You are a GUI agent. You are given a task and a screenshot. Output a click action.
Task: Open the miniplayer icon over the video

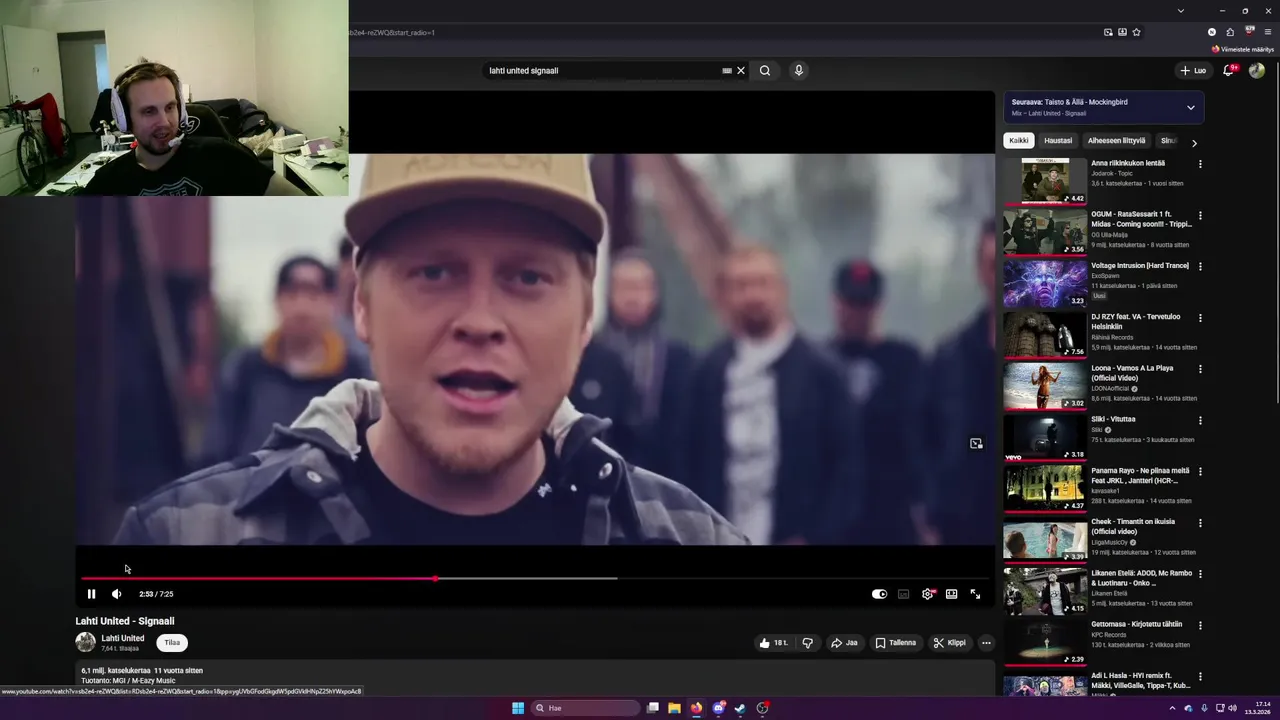(x=976, y=443)
